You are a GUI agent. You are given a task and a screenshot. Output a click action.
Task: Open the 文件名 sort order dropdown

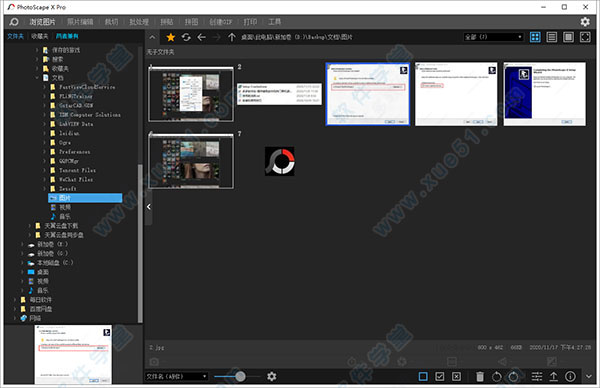pos(176,377)
